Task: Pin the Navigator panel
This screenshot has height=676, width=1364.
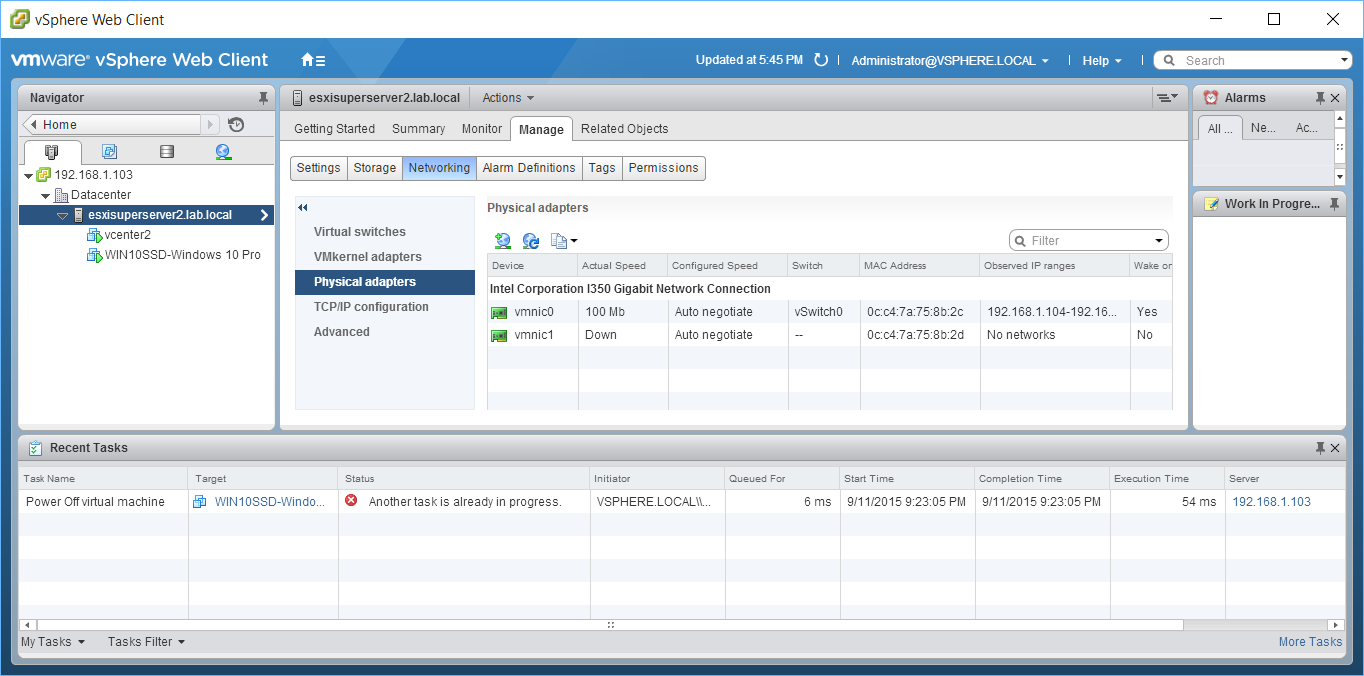Action: pyautogui.click(x=263, y=98)
